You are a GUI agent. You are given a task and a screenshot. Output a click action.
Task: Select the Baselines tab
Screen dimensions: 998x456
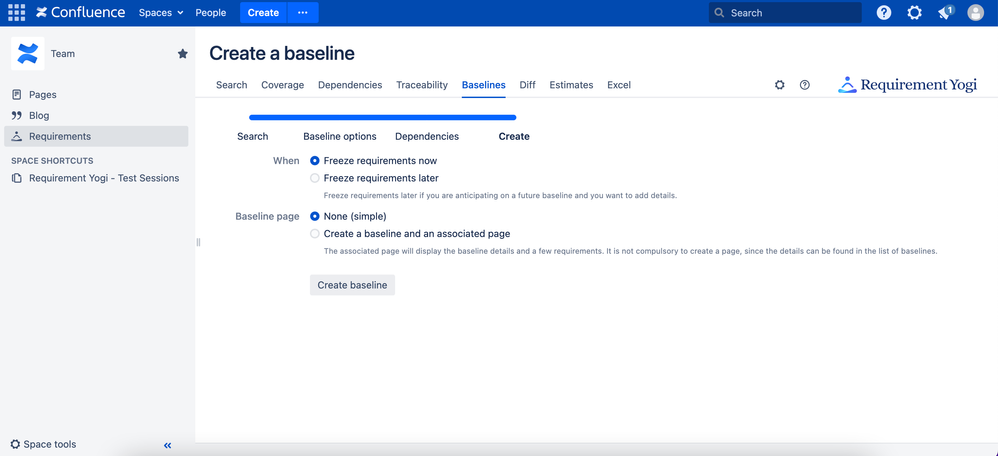(x=484, y=85)
